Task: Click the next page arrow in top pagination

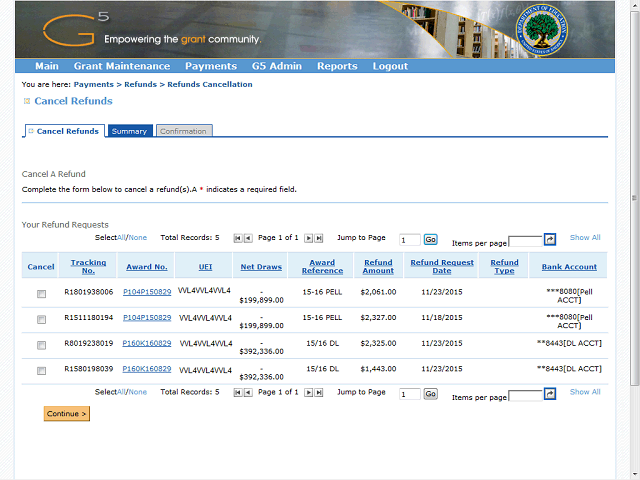Action: pyautogui.click(x=308, y=238)
